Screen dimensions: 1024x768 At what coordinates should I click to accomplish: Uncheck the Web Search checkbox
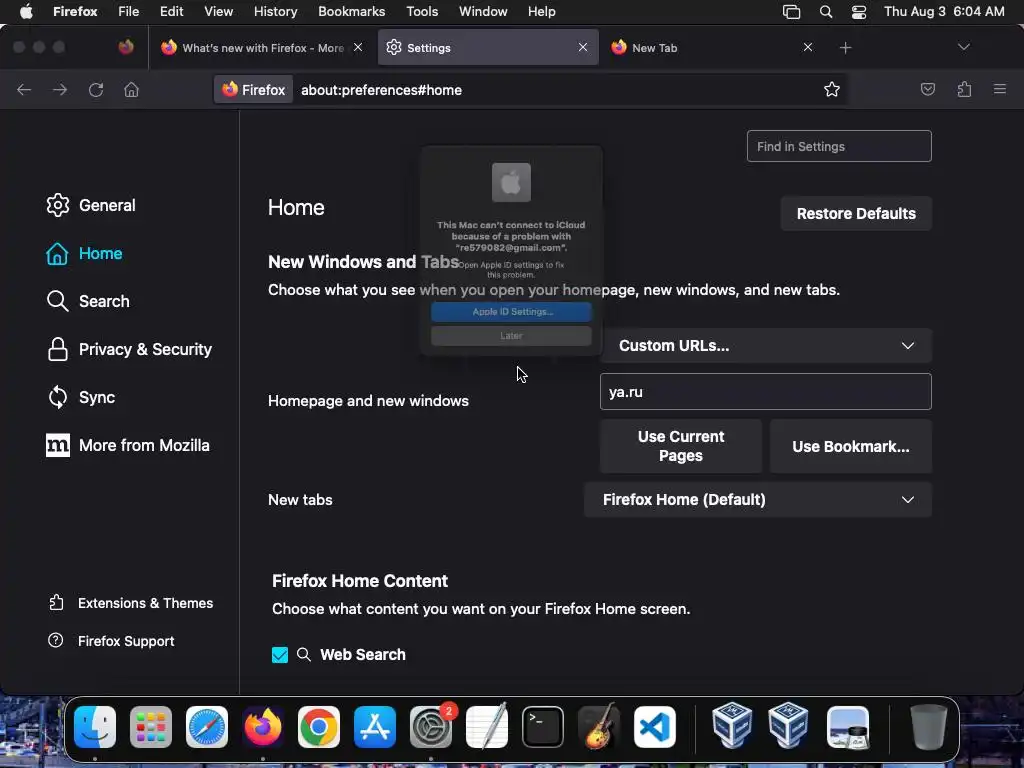pos(280,654)
